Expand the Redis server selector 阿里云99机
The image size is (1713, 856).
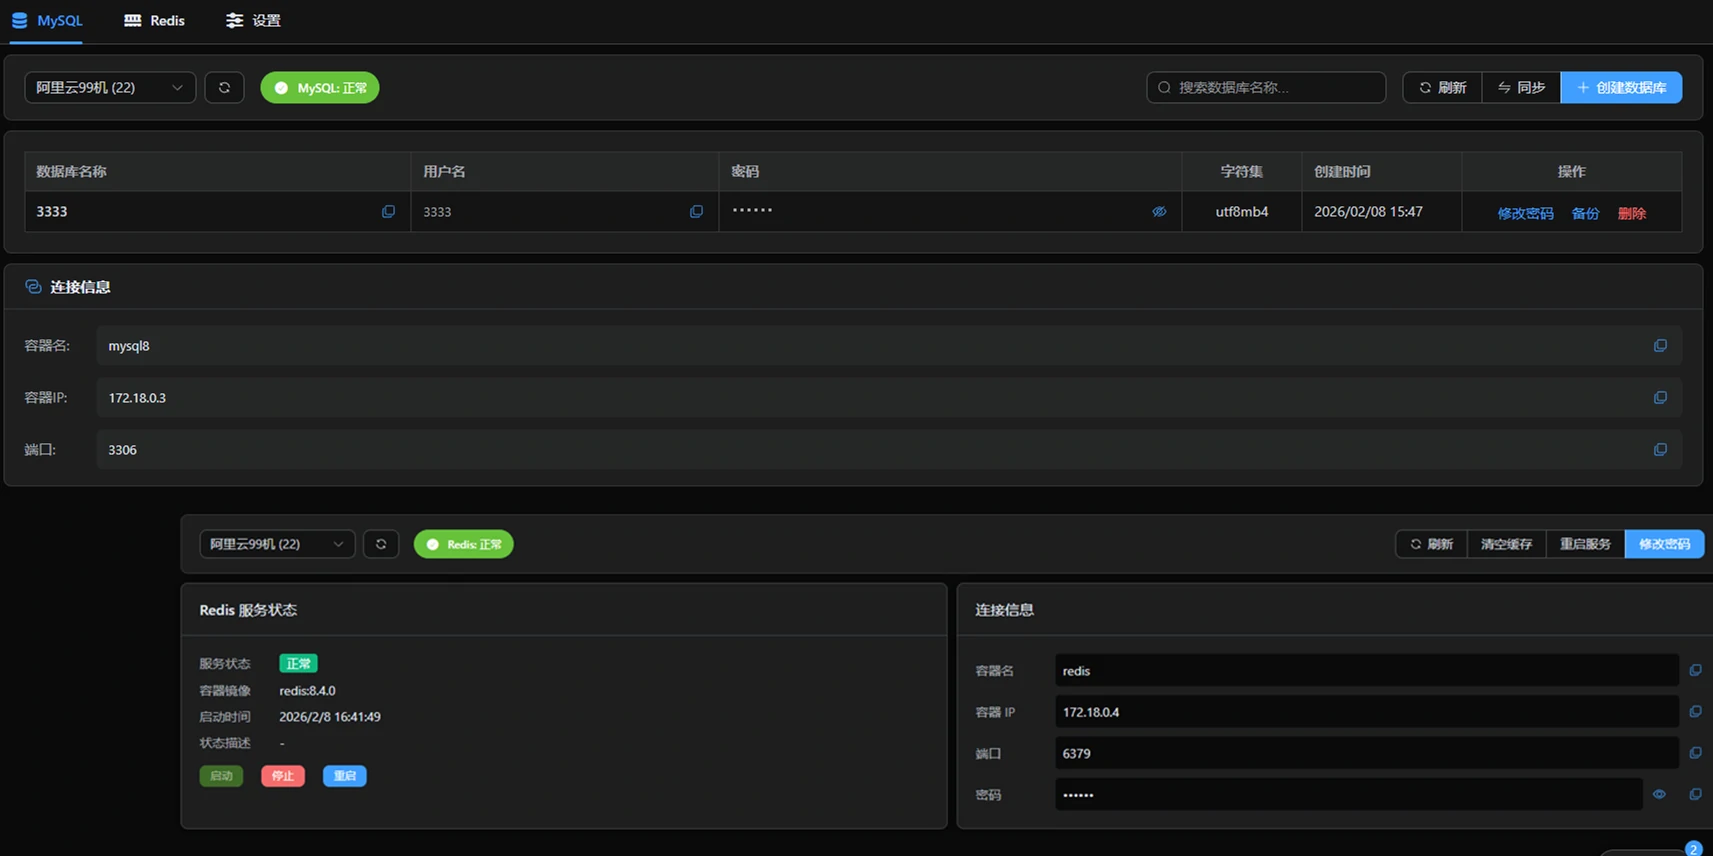click(x=276, y=544)
